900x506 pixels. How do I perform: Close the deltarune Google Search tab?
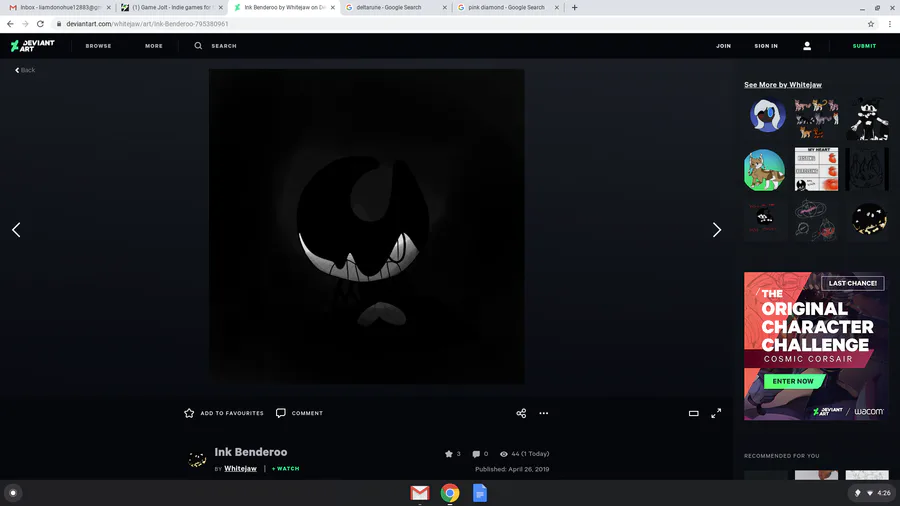(x=444, y=7)
